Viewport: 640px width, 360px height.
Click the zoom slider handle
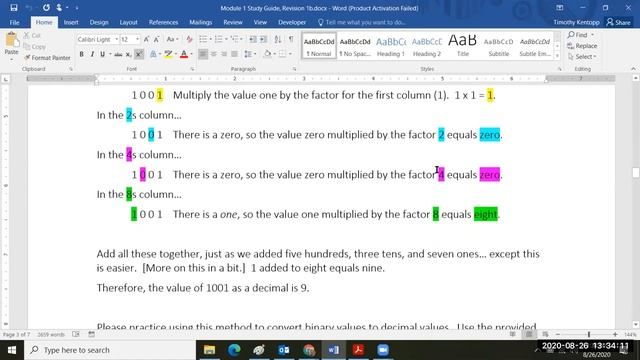pos(589,334)
